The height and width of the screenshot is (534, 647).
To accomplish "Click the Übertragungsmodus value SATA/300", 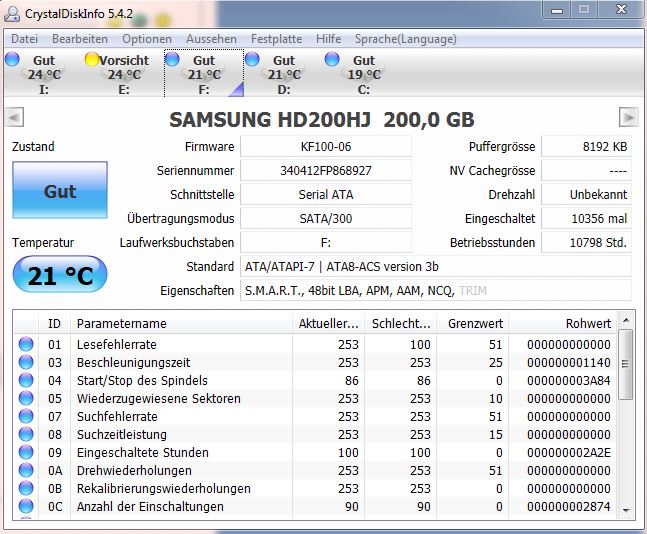I will [326, 218].
